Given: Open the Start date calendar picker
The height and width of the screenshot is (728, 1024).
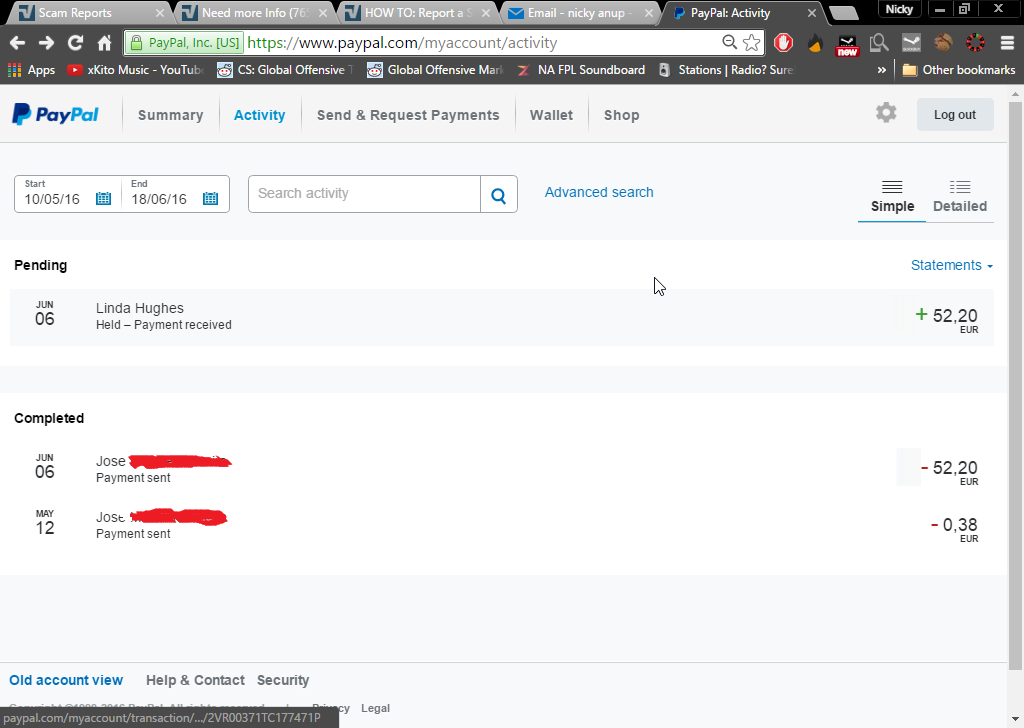Looking at the screenshot, I should point(103,199).
